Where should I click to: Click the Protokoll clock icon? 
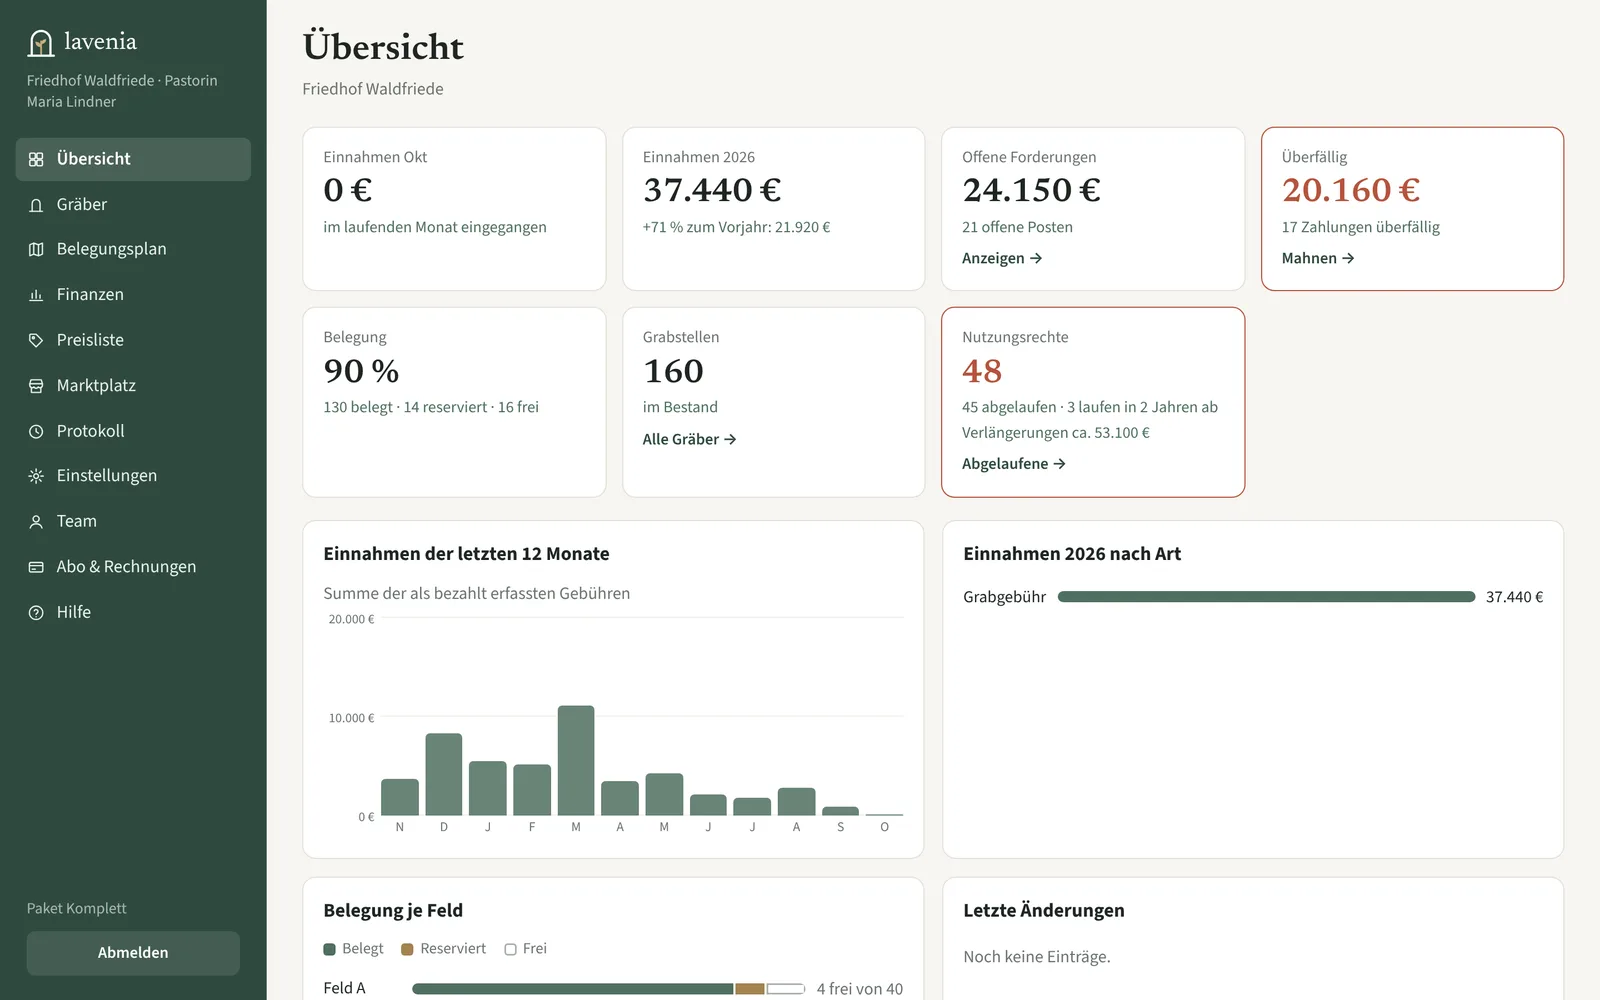click(36, 431)
